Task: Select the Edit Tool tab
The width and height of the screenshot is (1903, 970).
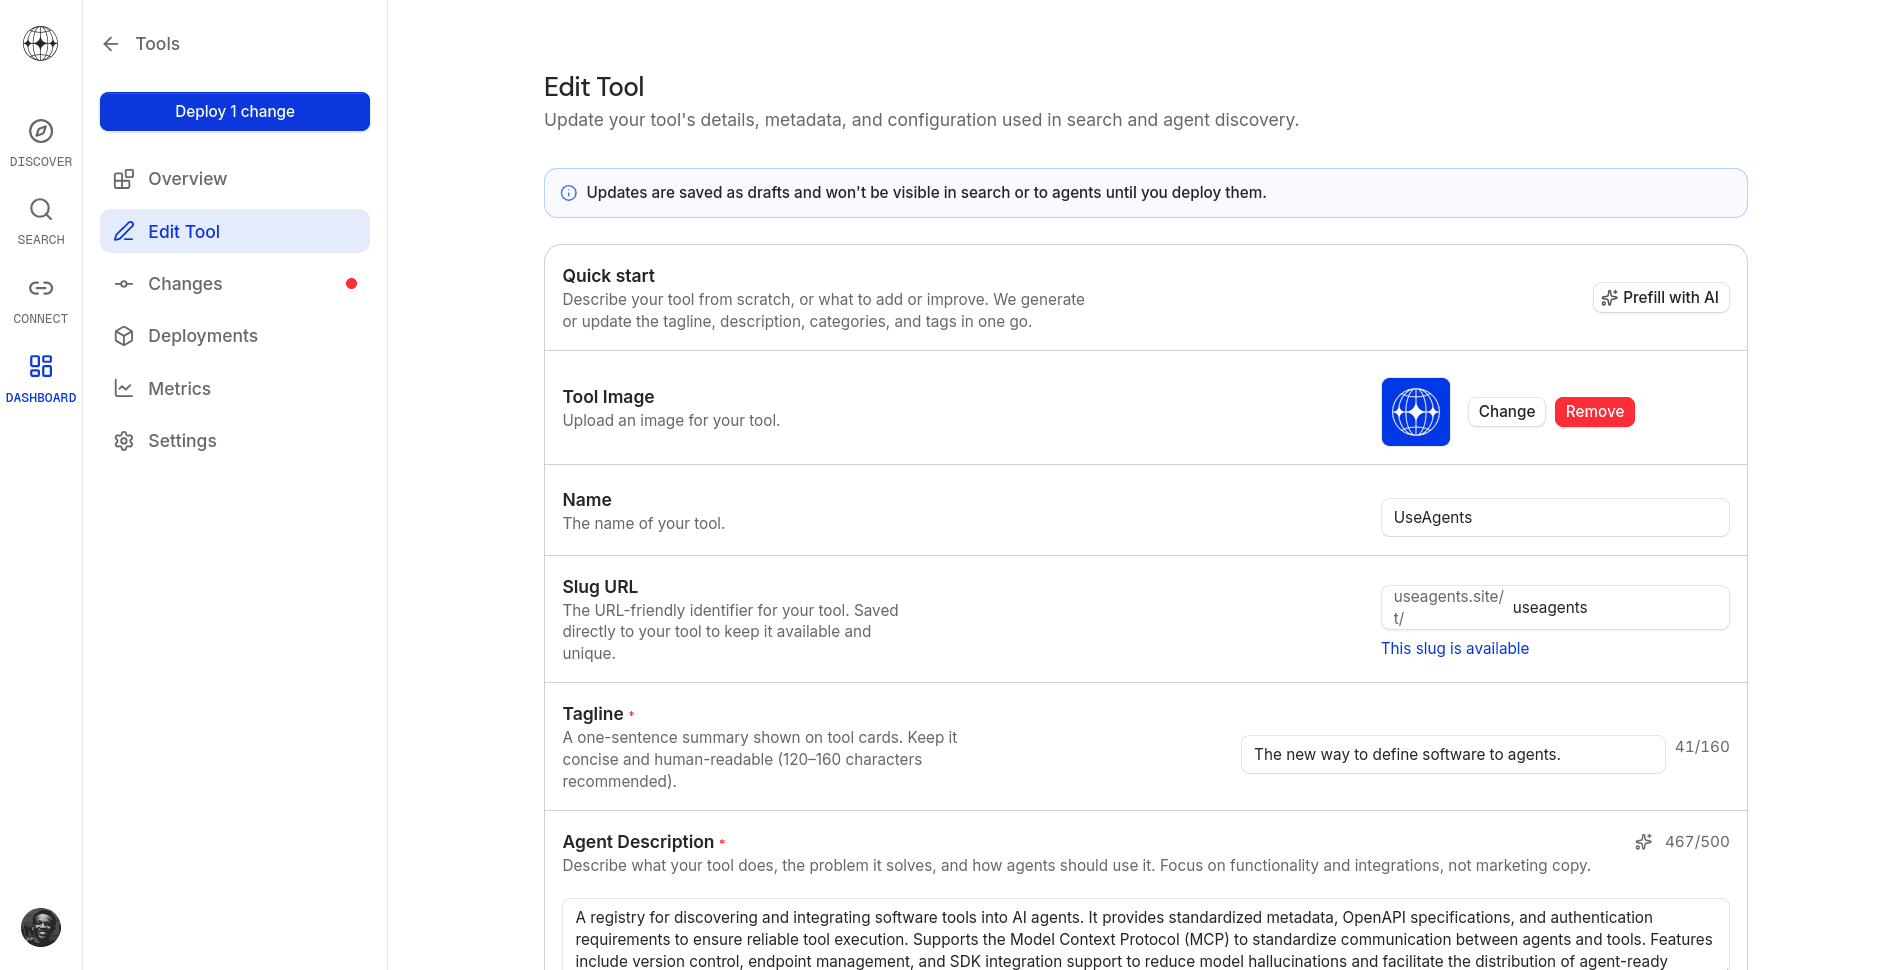Action: tap(183, 231)
